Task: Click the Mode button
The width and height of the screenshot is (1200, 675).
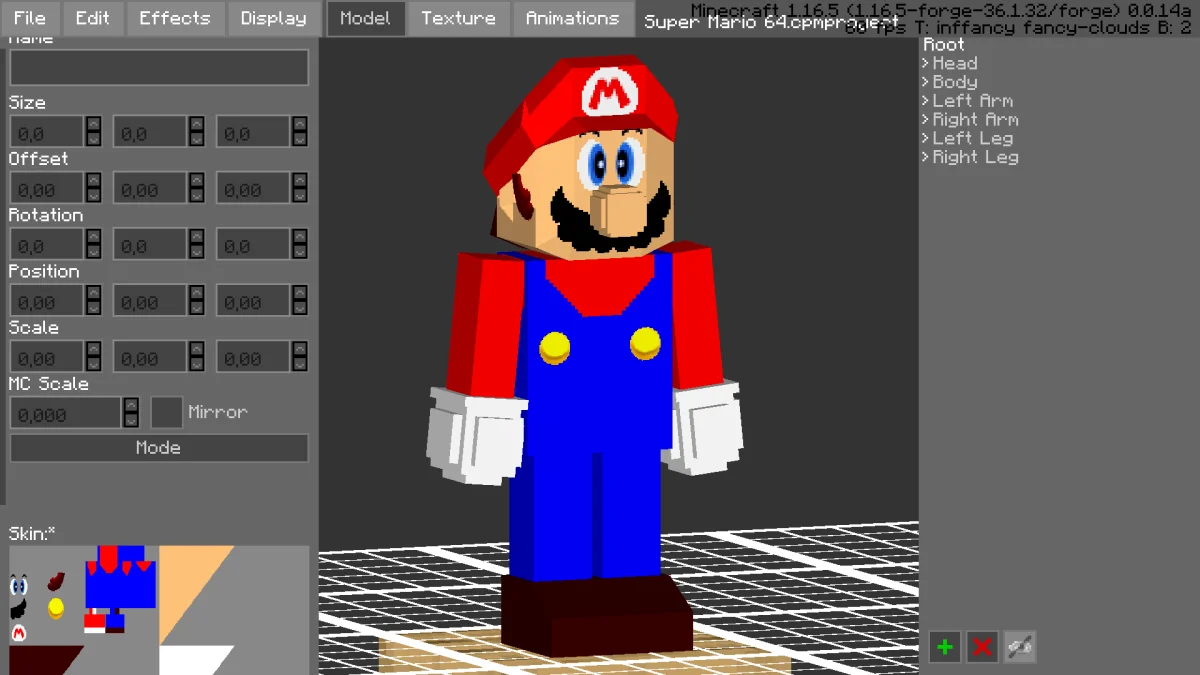Action: [x=159, y=447]
